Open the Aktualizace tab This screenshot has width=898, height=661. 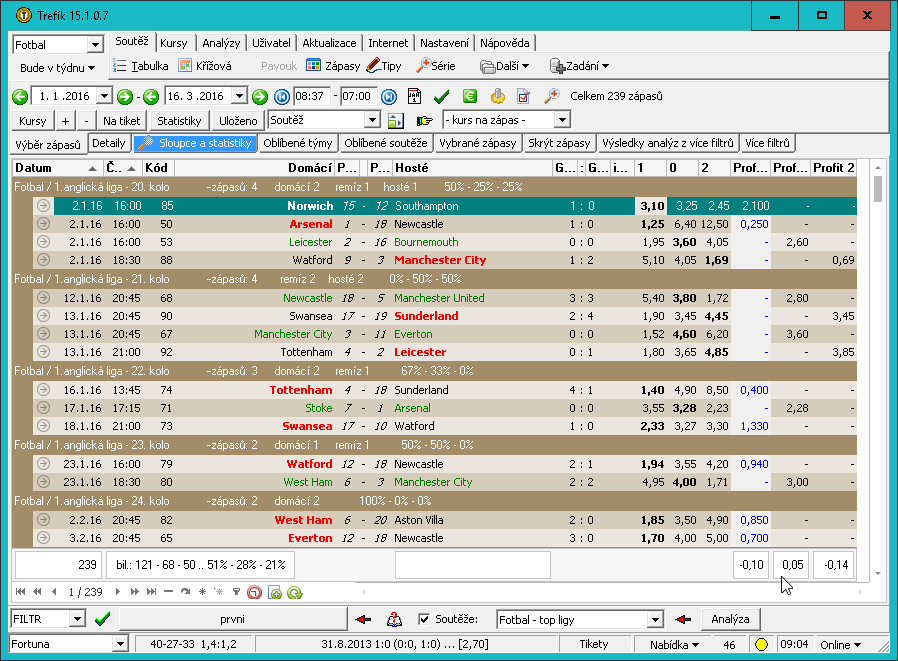pyautogui.click(x=329, y=43)
